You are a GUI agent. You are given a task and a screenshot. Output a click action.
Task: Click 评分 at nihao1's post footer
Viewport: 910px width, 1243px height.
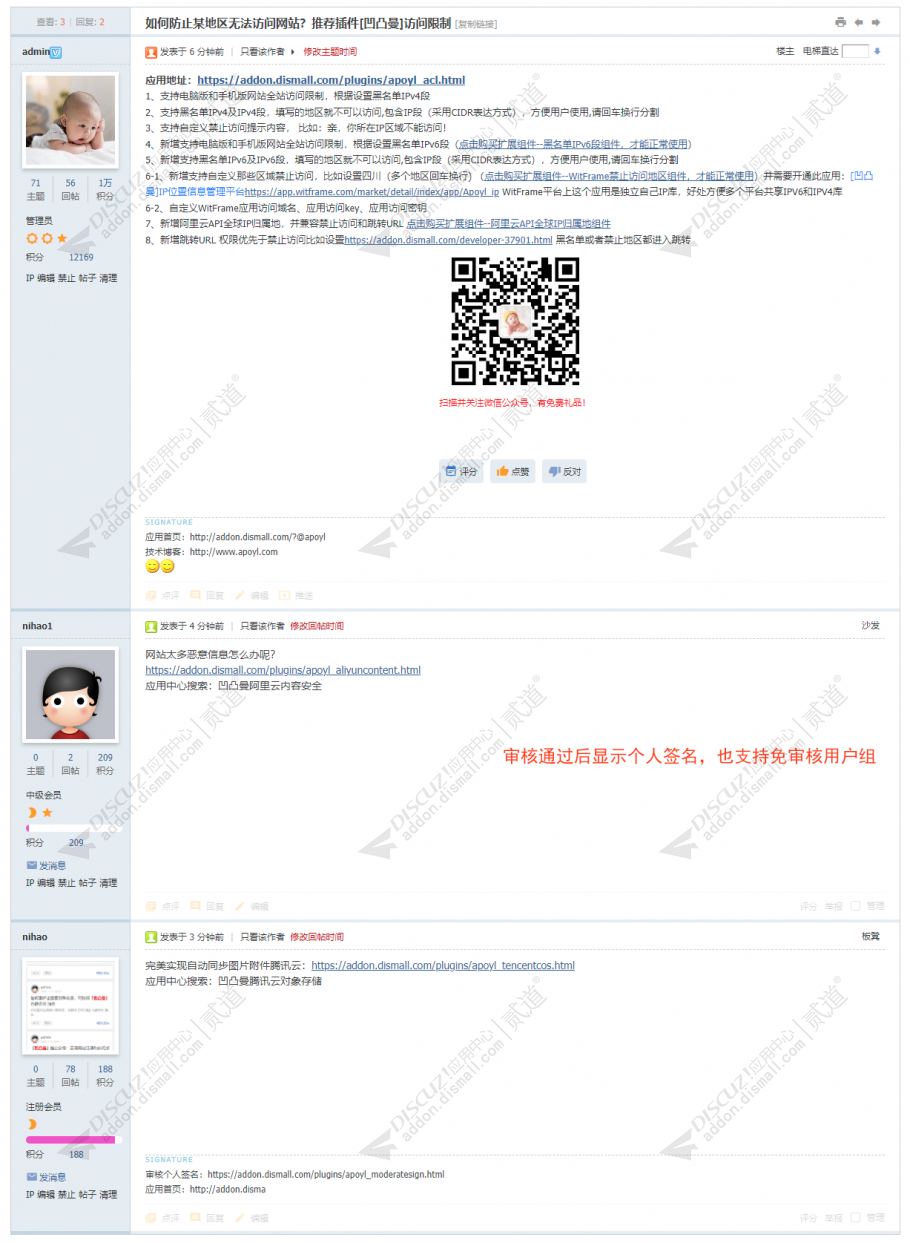[808, 906]
